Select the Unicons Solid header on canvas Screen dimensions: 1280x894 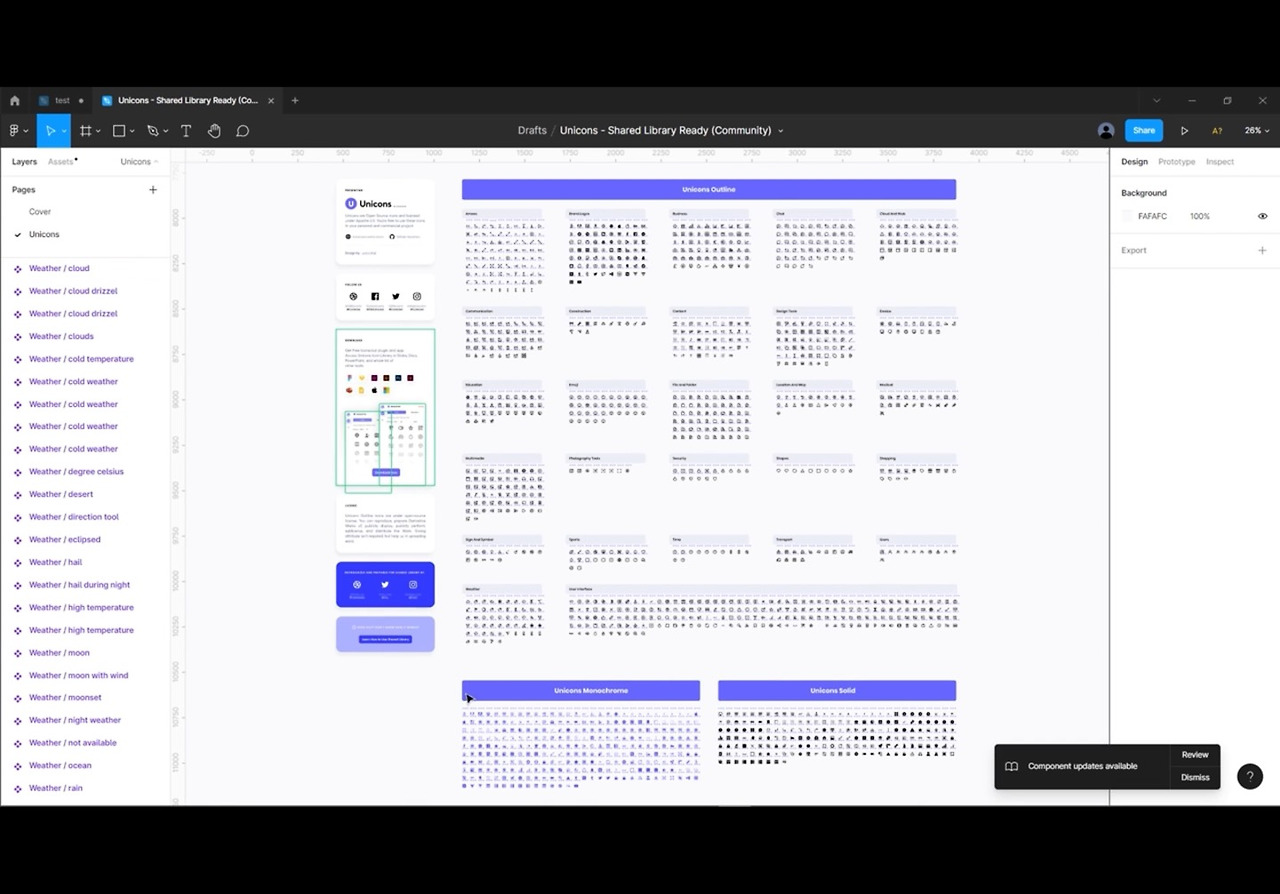837,691
